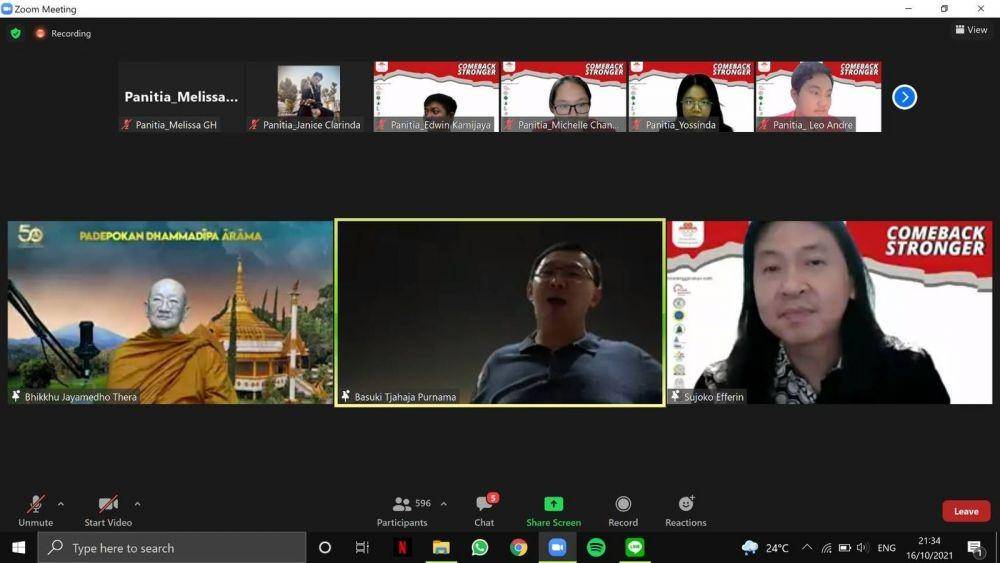
Task: Expand audio options arrow beside Unmute
Action: coord(61,504)
